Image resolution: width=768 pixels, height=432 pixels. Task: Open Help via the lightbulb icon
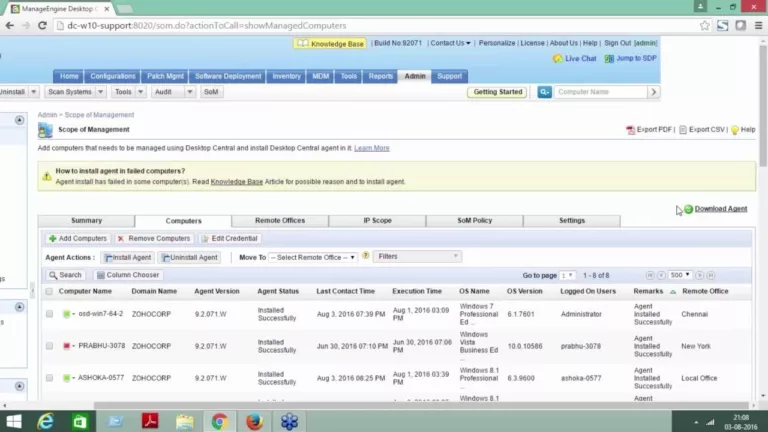[735, 130]
